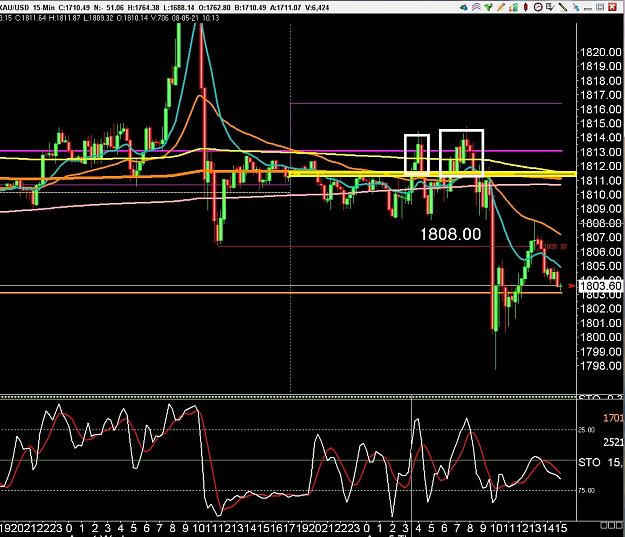Click the green funnel filter icon
This screenshot has height=537, width=625.
tap(488, 7)
